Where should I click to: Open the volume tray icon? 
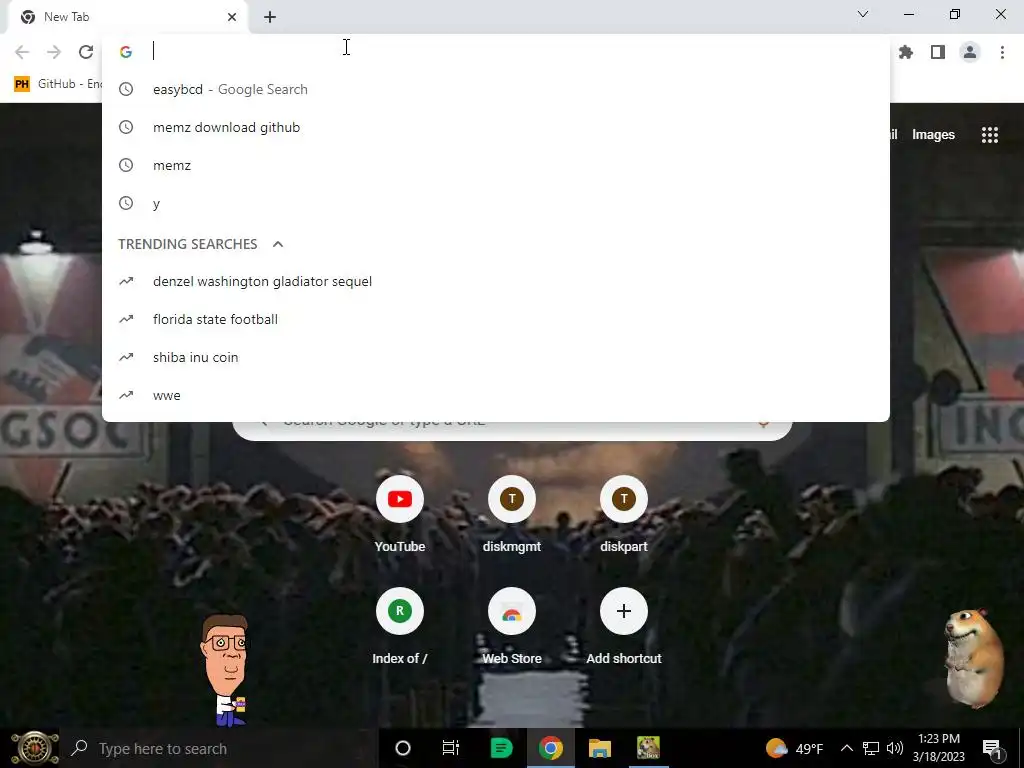click(895, 748)
